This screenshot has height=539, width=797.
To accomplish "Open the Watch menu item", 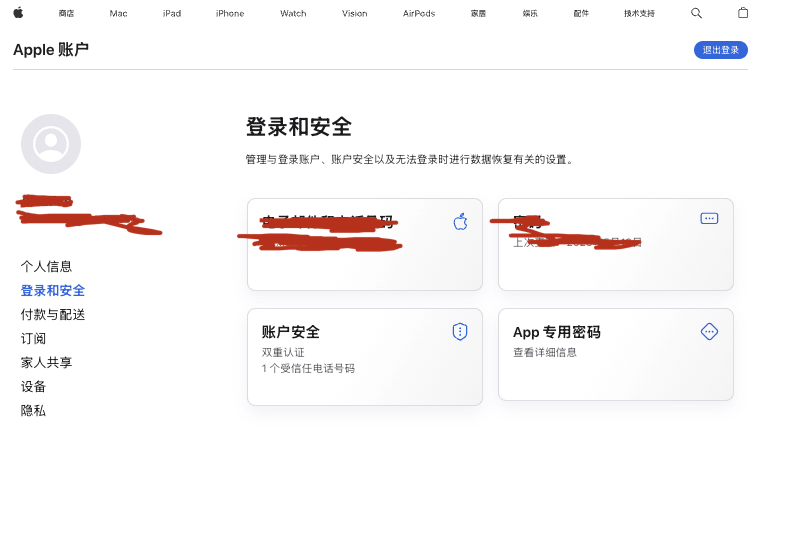I will click(293, 14).
